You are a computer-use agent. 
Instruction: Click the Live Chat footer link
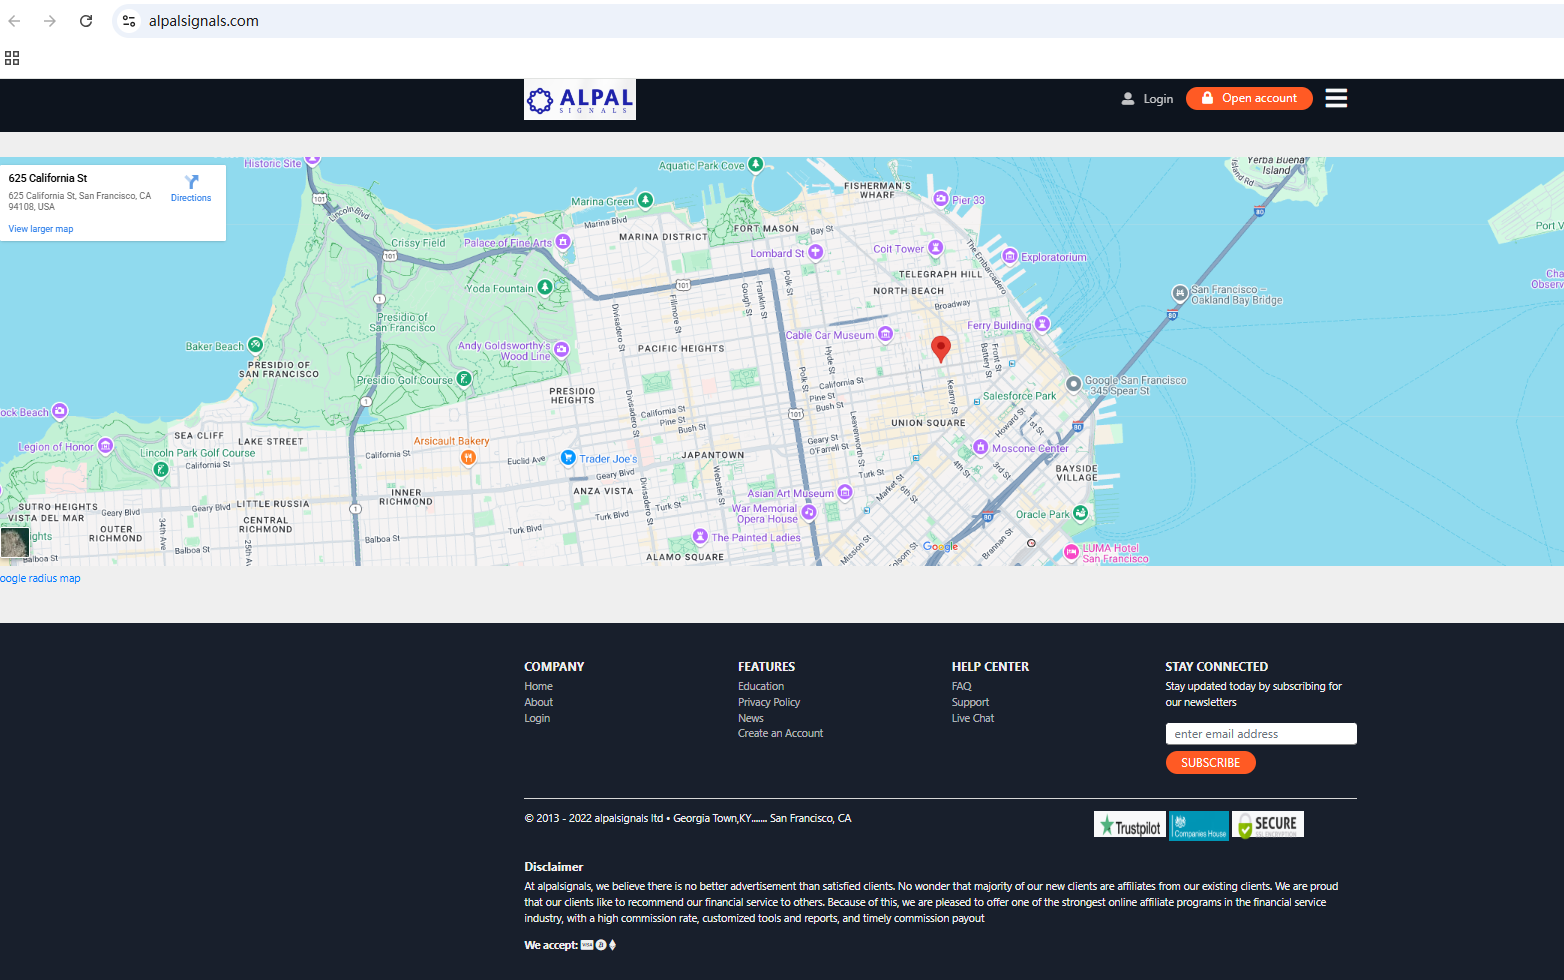pos(972,719)
